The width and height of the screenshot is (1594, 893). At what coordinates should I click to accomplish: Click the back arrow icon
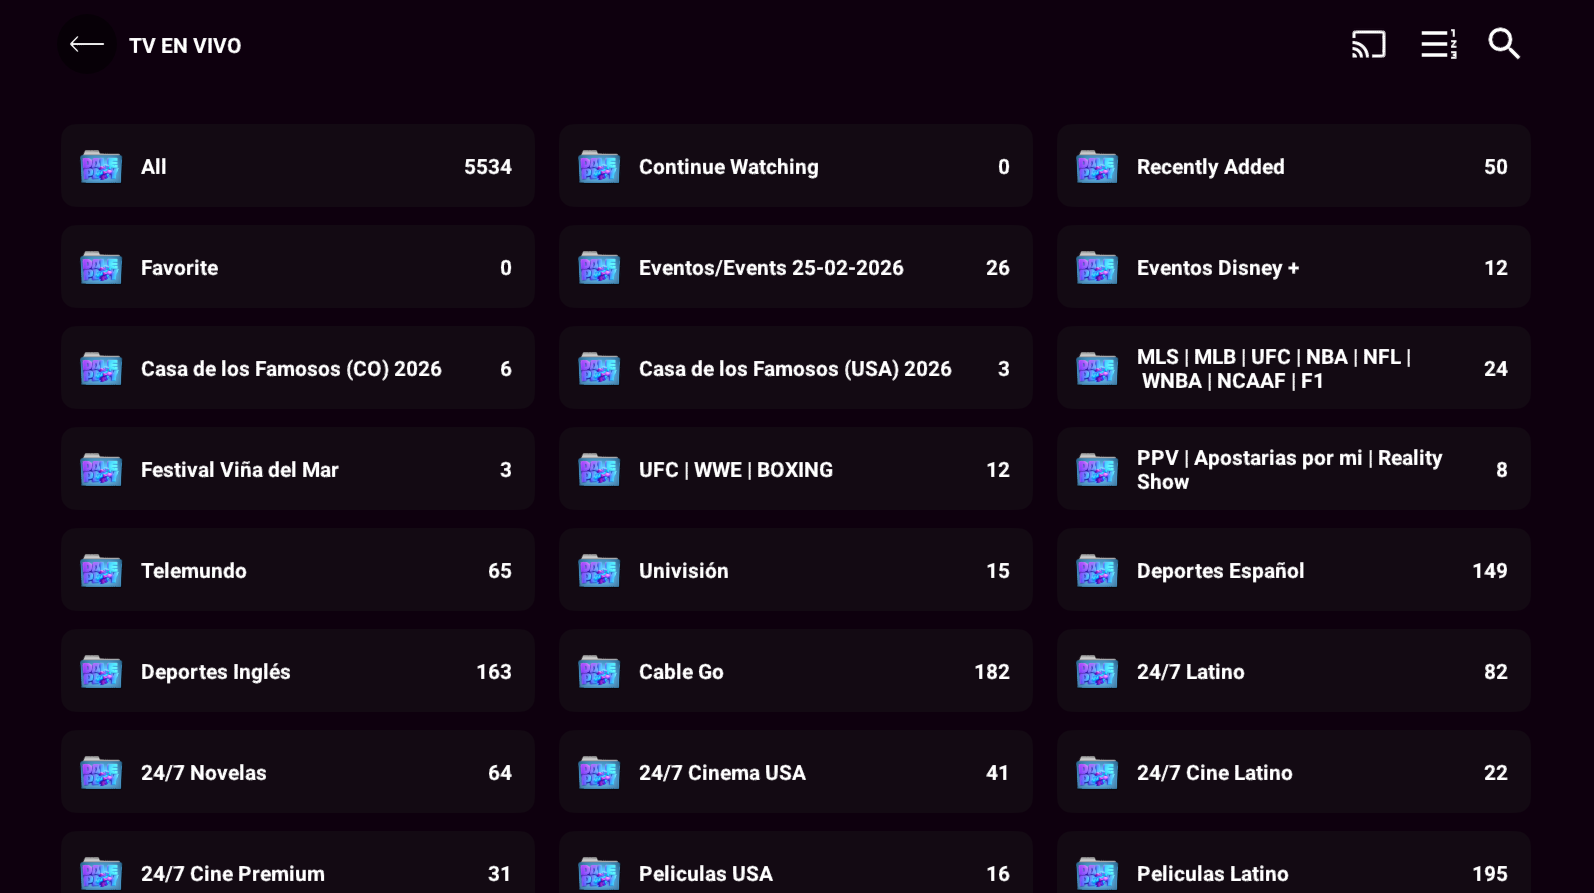(x=87, y=45)
